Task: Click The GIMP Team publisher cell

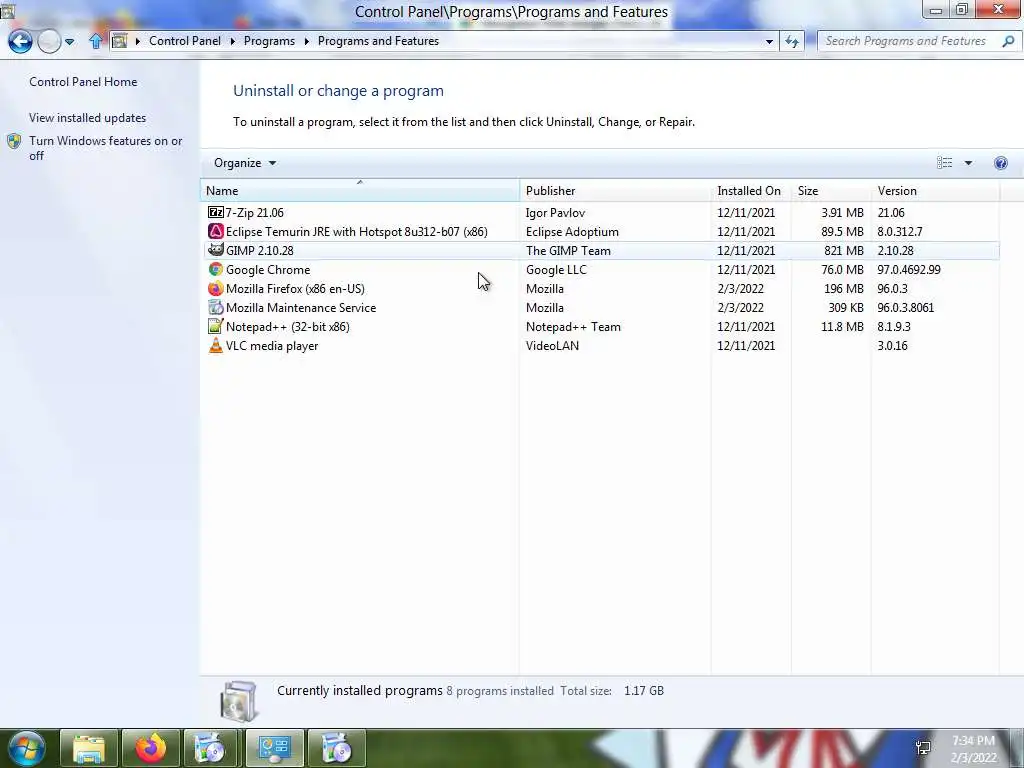Action: click(568, 250)
